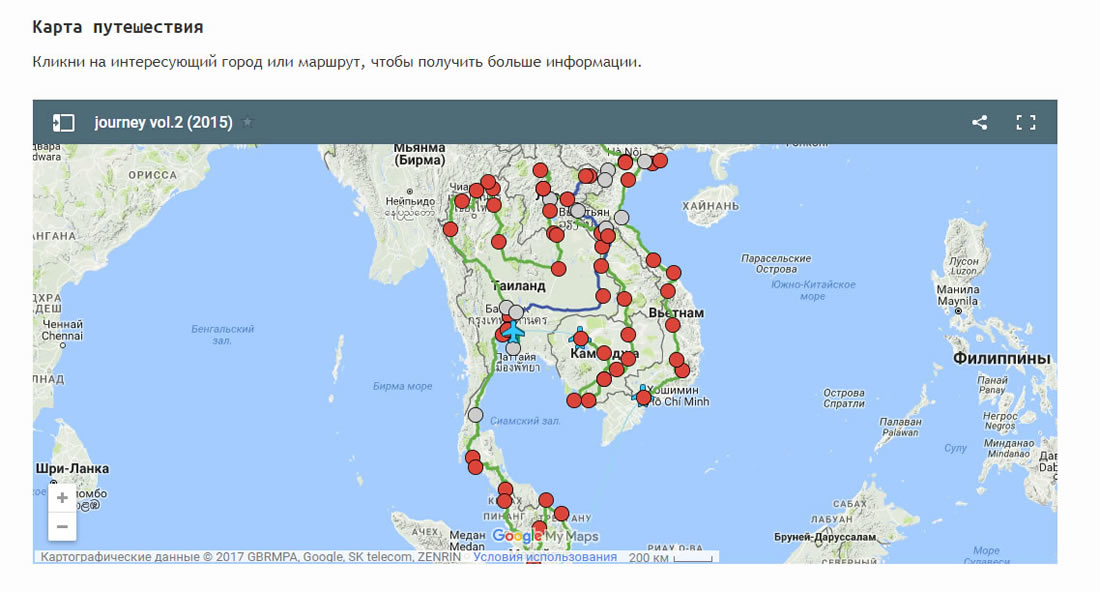Expand the map to full screen
1100x592 pixels.
(x=1025, y=122)
